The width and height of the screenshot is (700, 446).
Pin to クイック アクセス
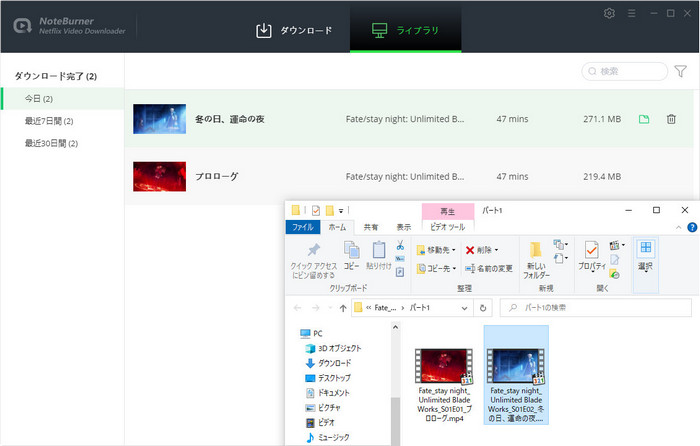tap(313, 261)
